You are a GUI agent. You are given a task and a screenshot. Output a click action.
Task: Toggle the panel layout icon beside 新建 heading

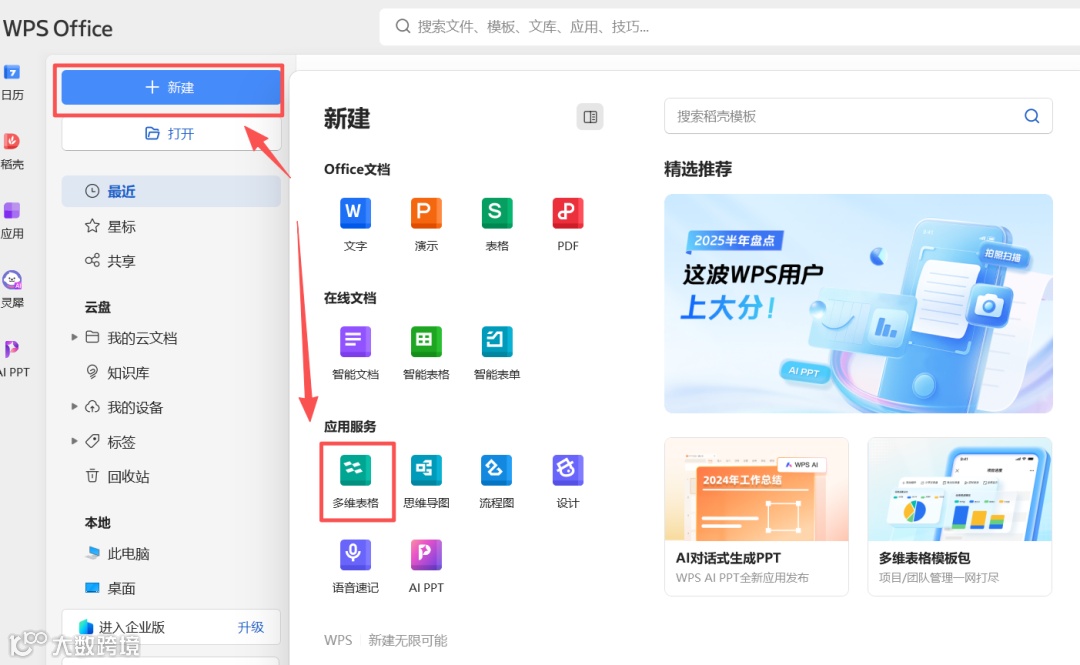coord(590,116)
